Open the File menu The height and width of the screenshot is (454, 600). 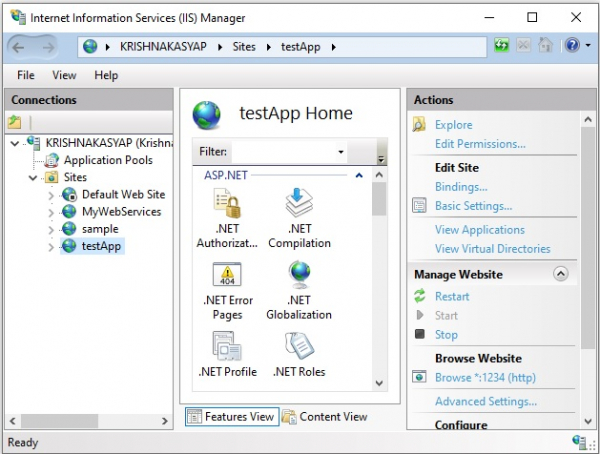coord(26,75)
